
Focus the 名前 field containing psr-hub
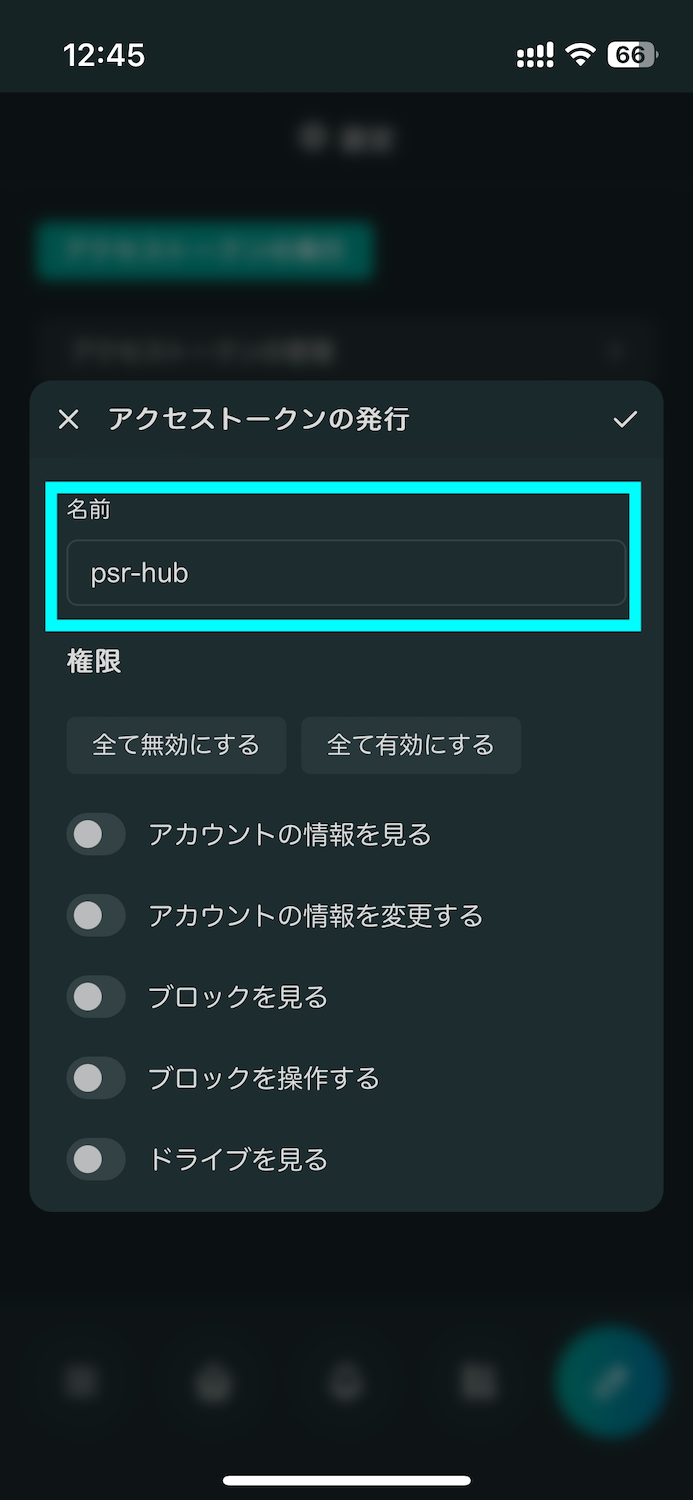(x=346, y=573)
